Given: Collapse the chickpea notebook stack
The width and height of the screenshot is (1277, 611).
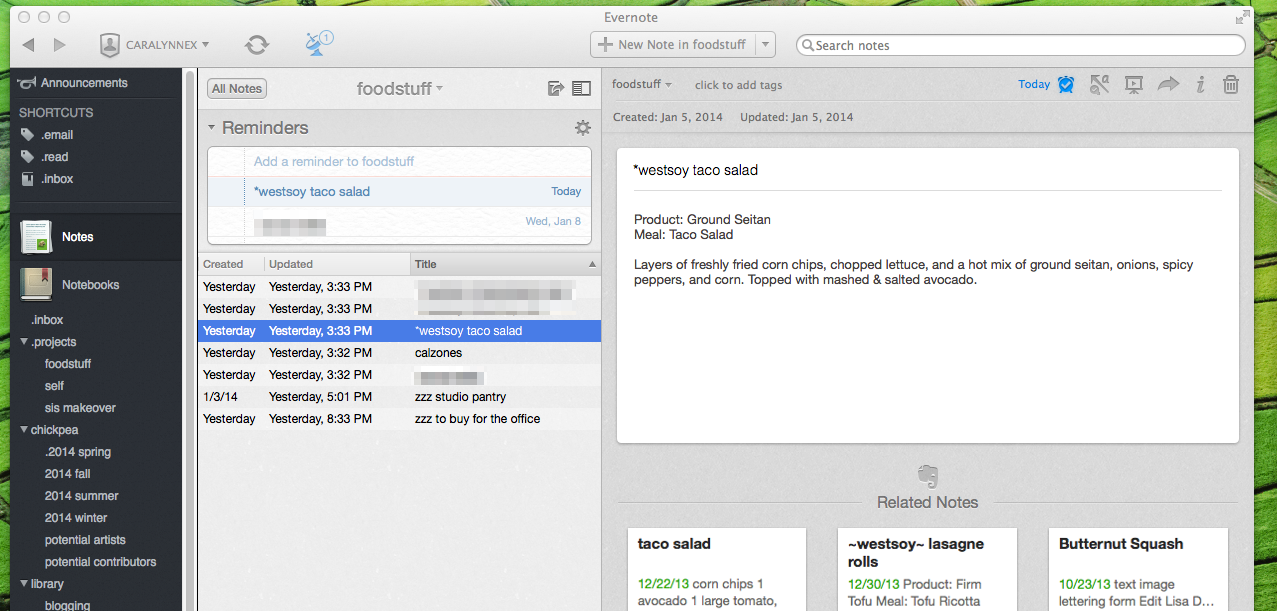Looking at the screenshot, I should coord(24,430).
